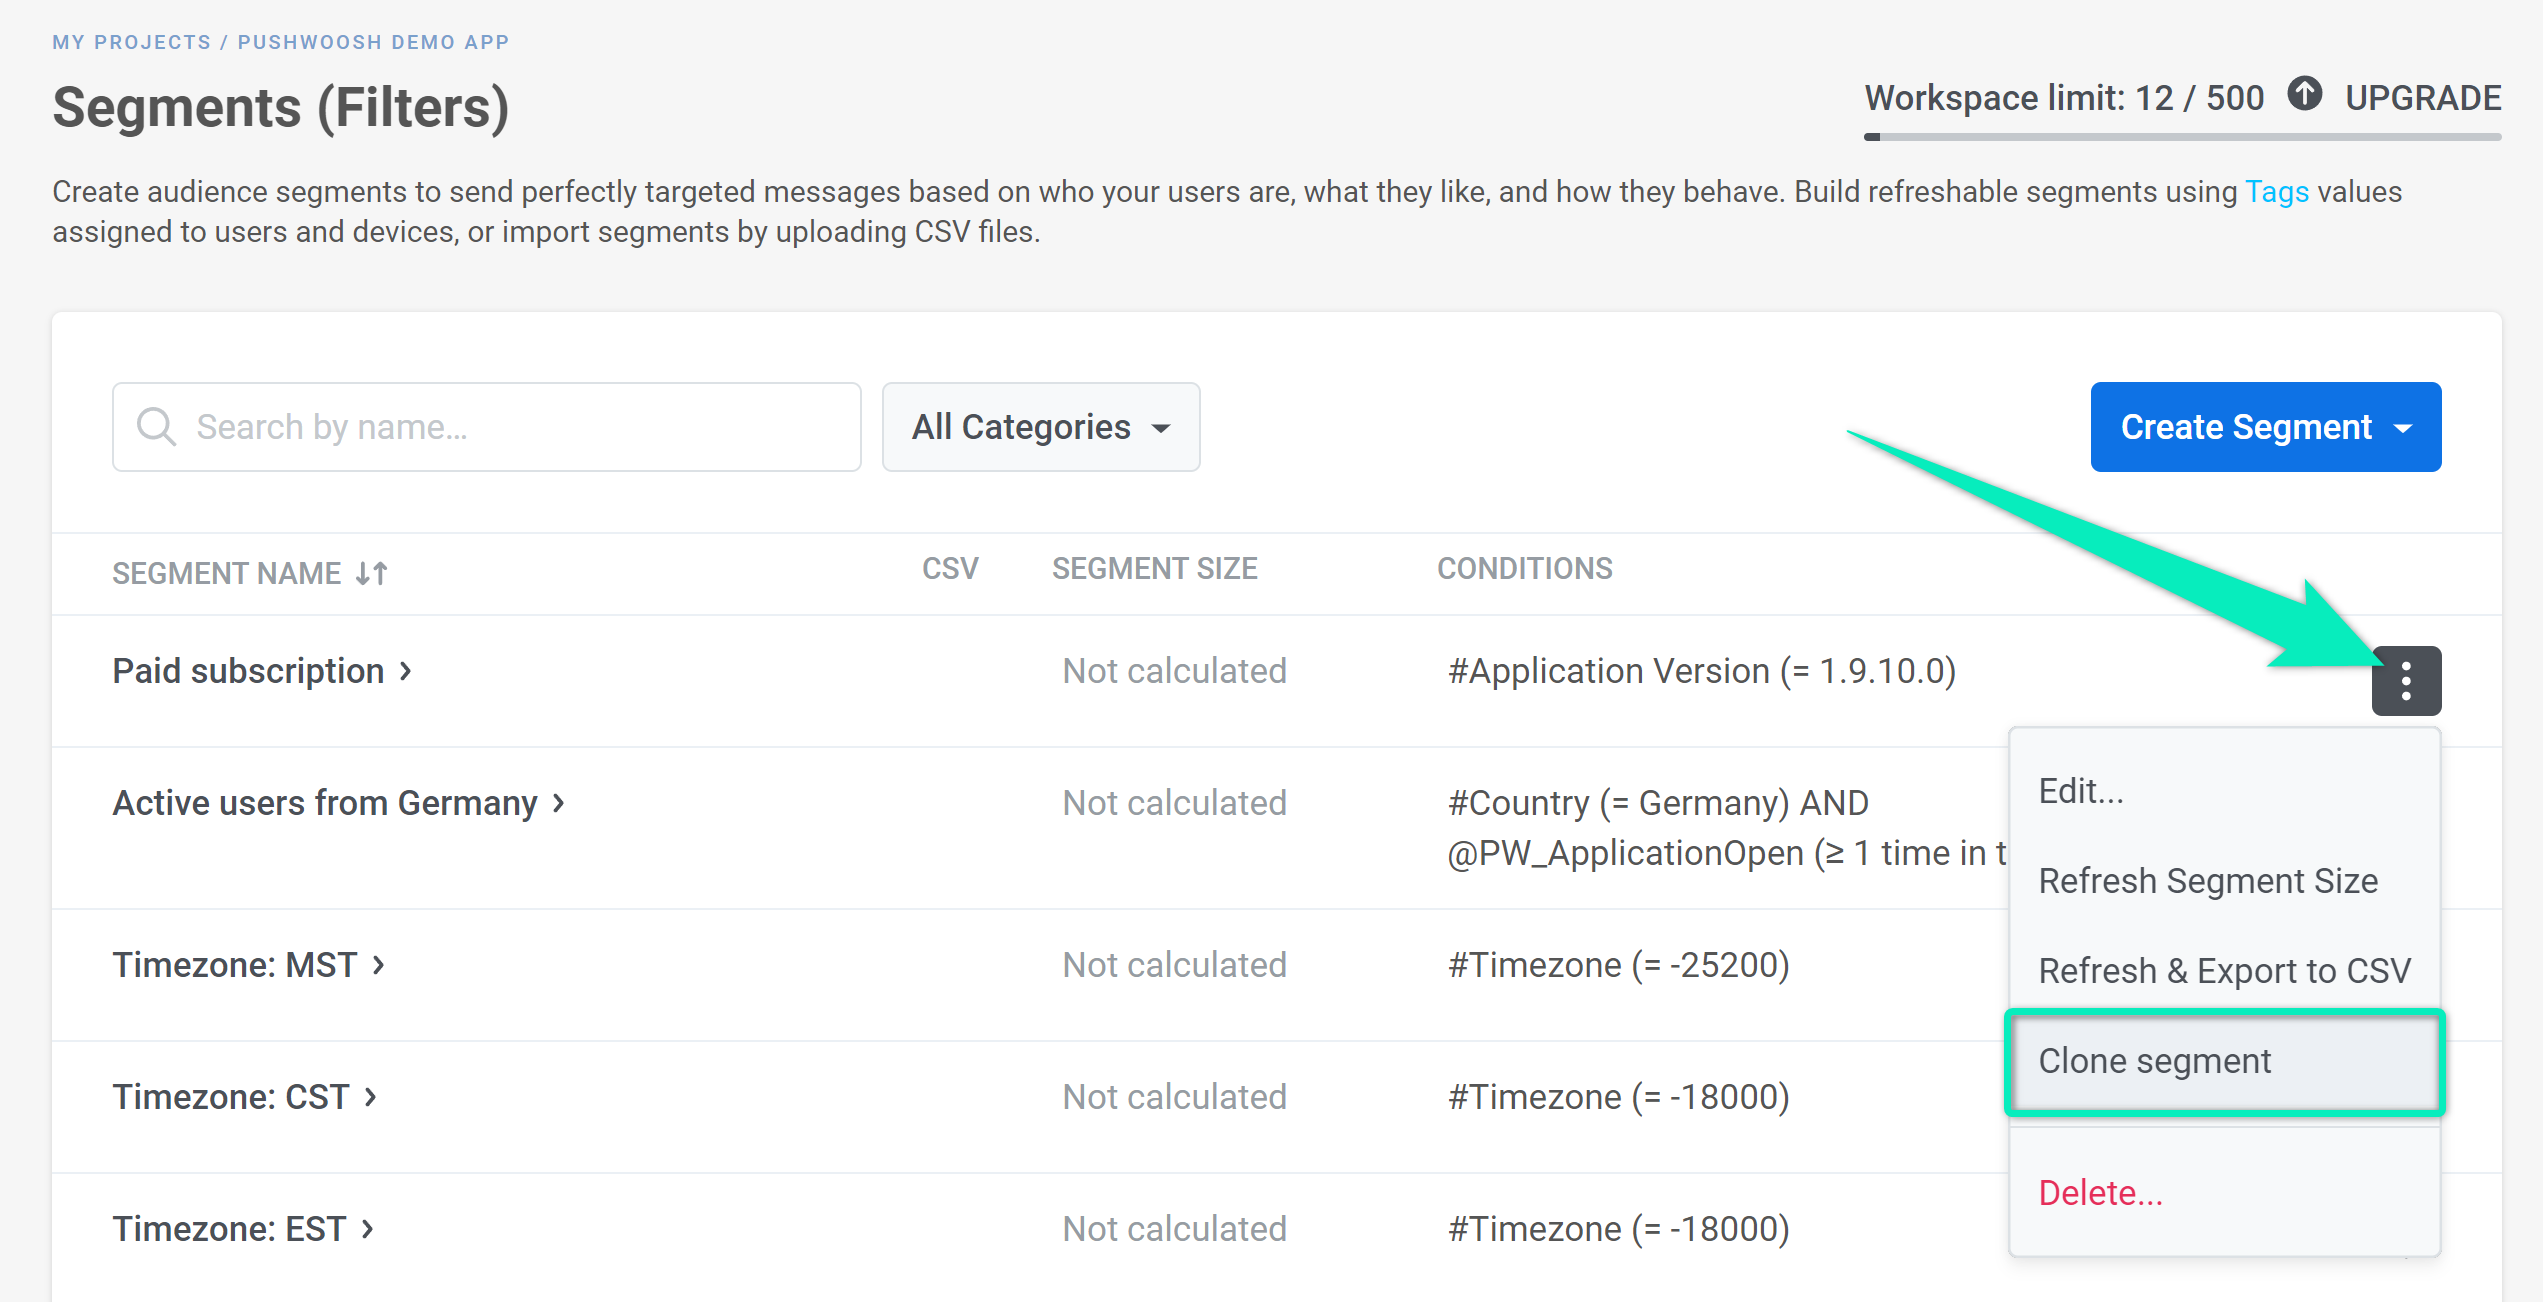Image resolution: width=2543 pixels, height=1302 pixels.
Task: Click the search magnifier icon
Action: [x=156, y=427]
